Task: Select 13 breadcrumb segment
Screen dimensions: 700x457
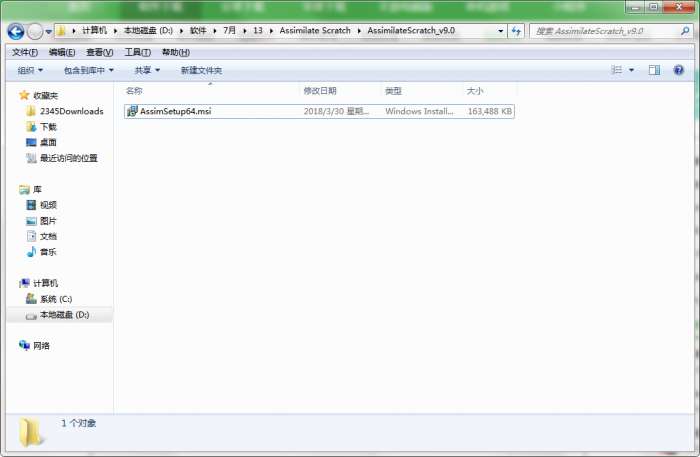Action: point(258,30)
